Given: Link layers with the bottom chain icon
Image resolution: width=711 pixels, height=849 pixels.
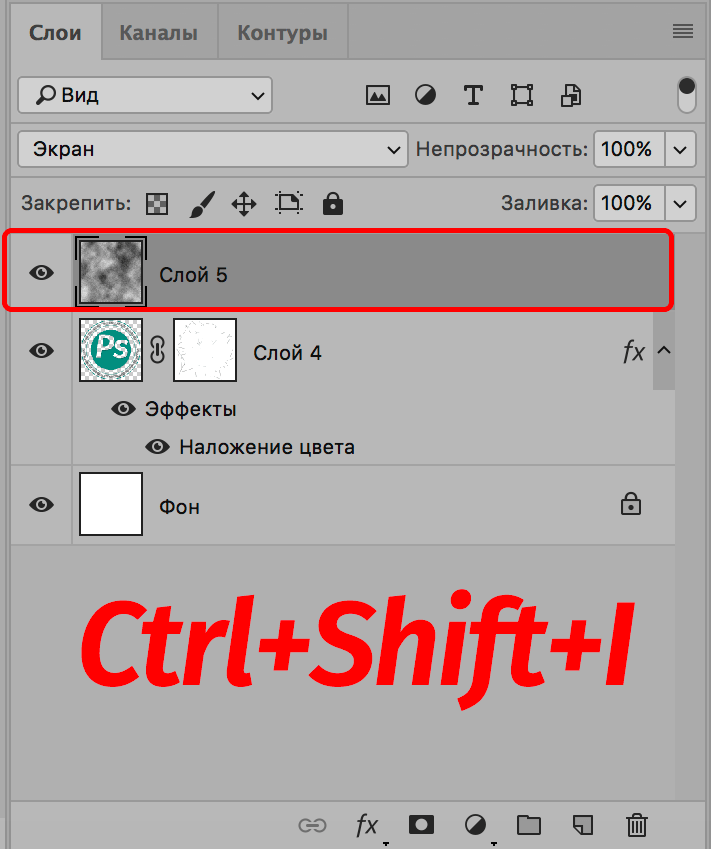Looking at the screenshot, I should click(312, 825).
